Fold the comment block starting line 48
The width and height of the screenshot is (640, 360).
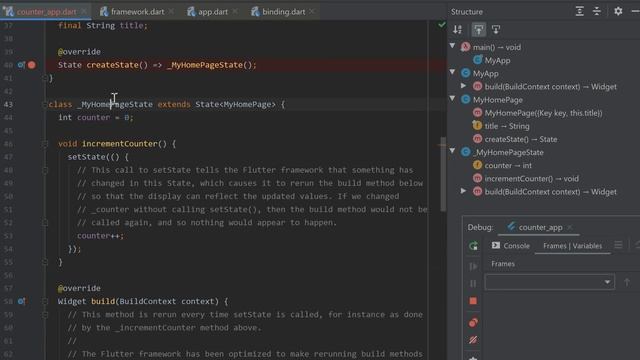pyautogui.click(x=45, y=170)
